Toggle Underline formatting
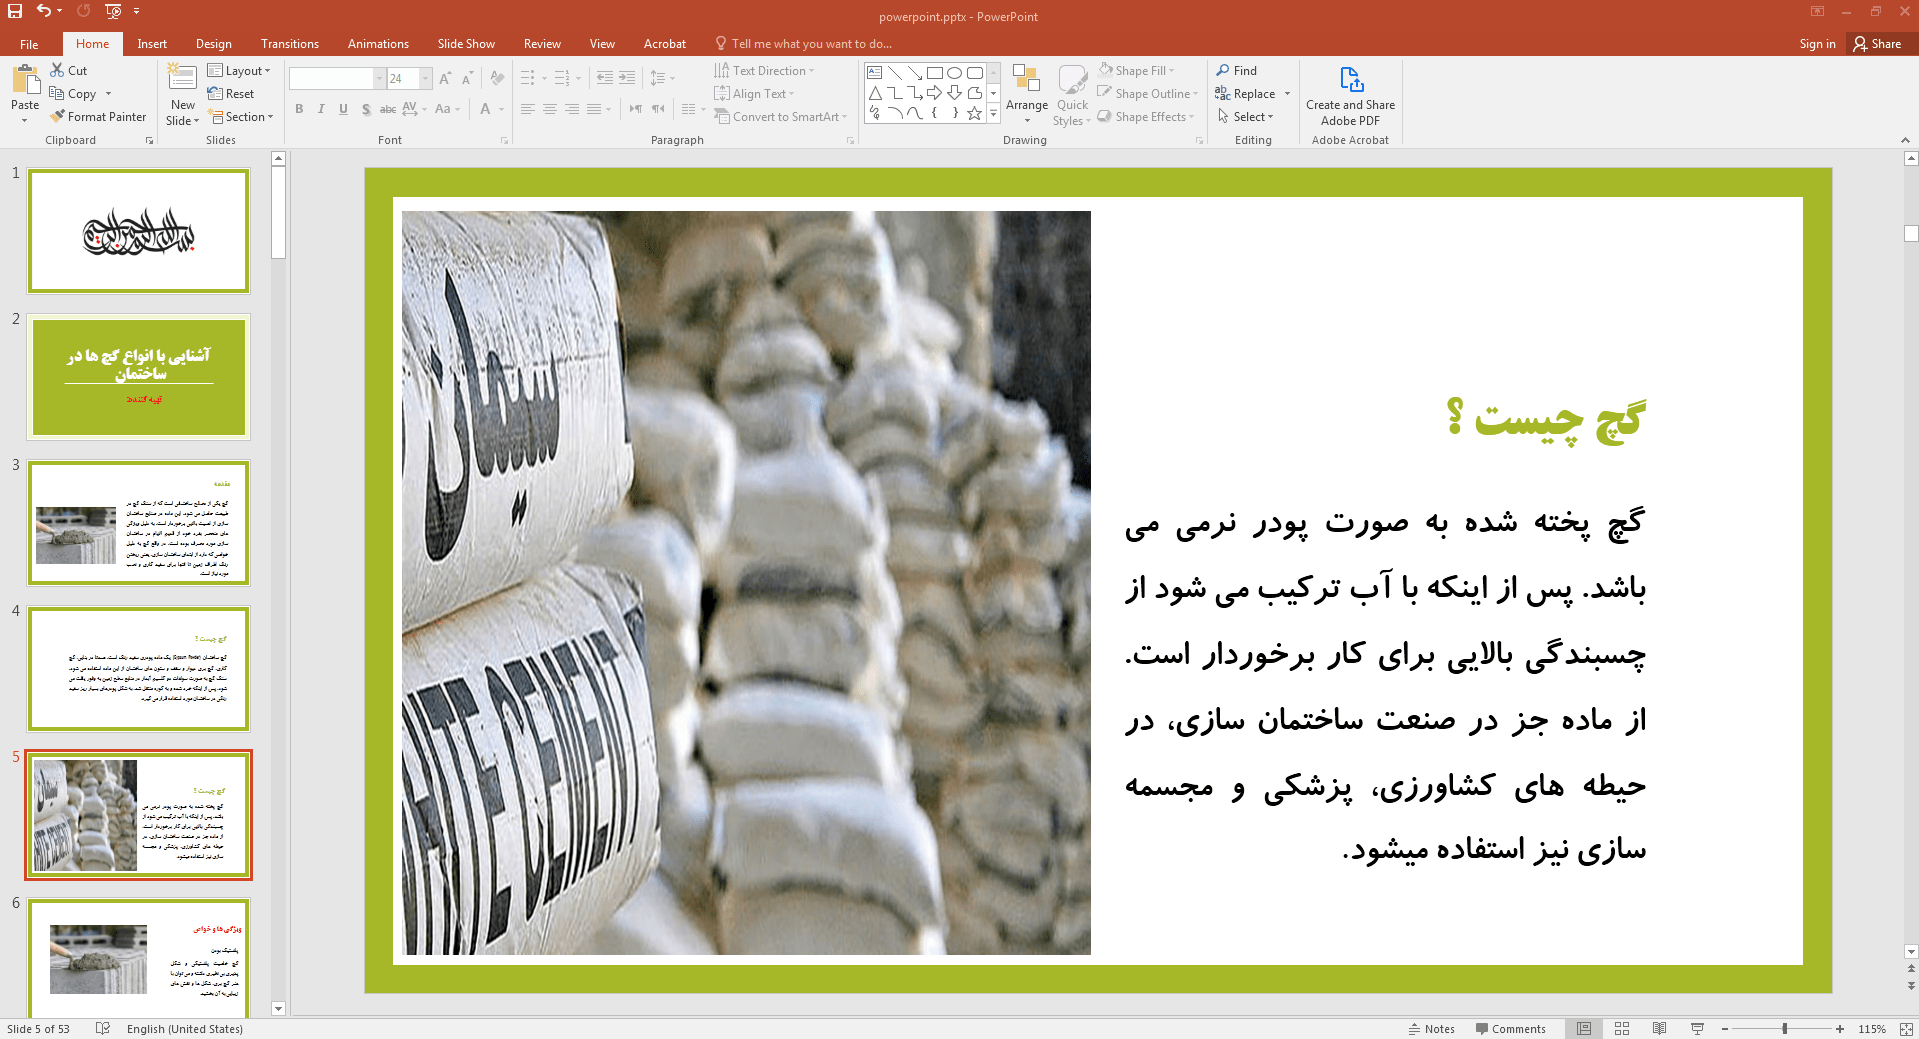 click(343, 109)
